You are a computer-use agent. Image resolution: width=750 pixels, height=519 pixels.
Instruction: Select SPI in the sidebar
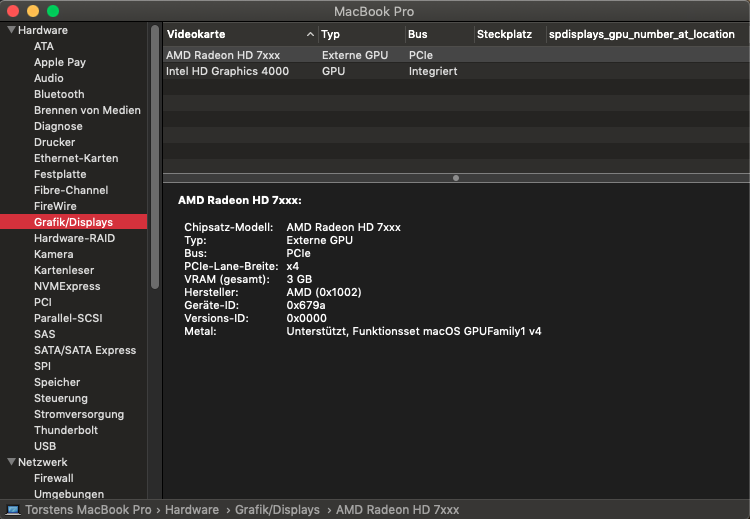[42, 366]
